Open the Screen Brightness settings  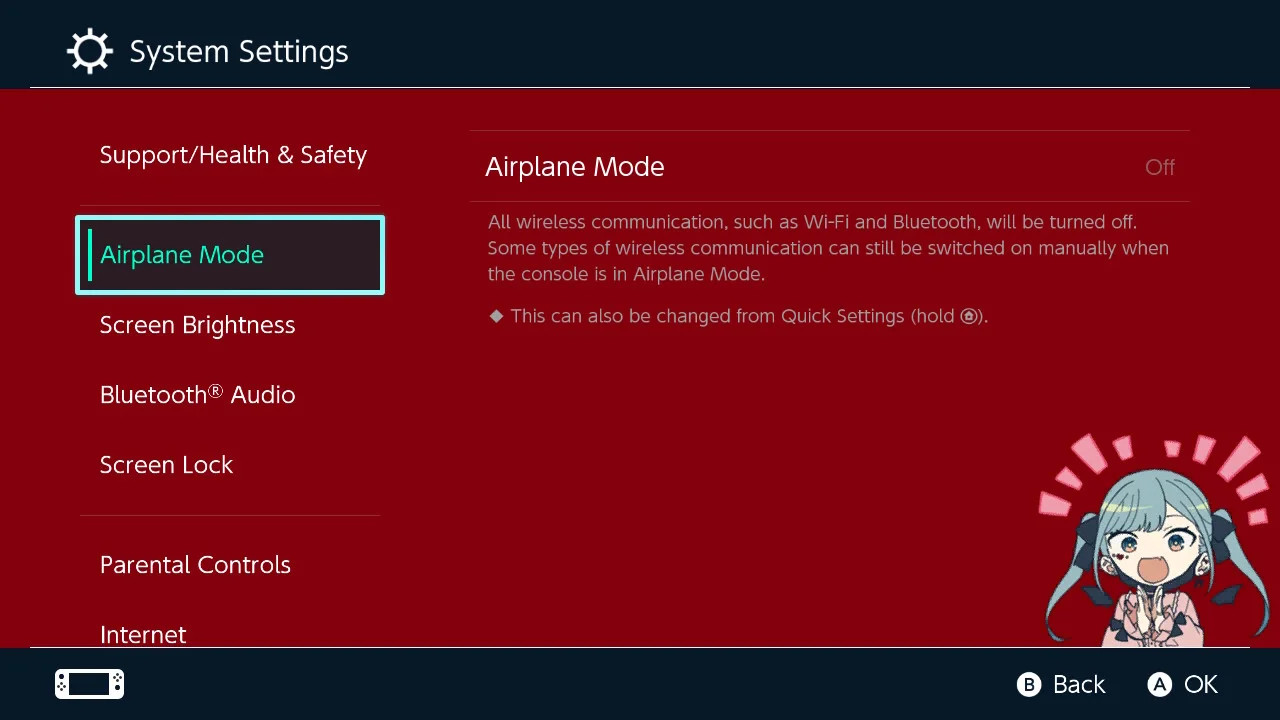[x=197, y=325]
